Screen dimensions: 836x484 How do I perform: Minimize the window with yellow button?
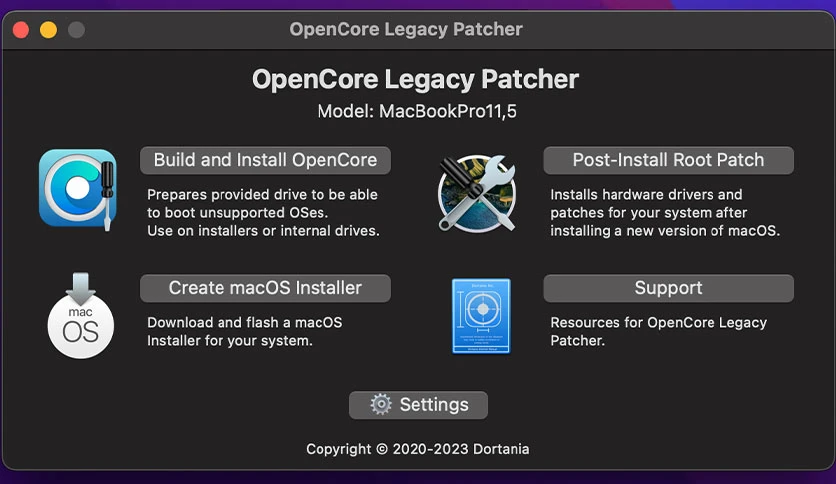pyautogui.click(x=49, y=30)
